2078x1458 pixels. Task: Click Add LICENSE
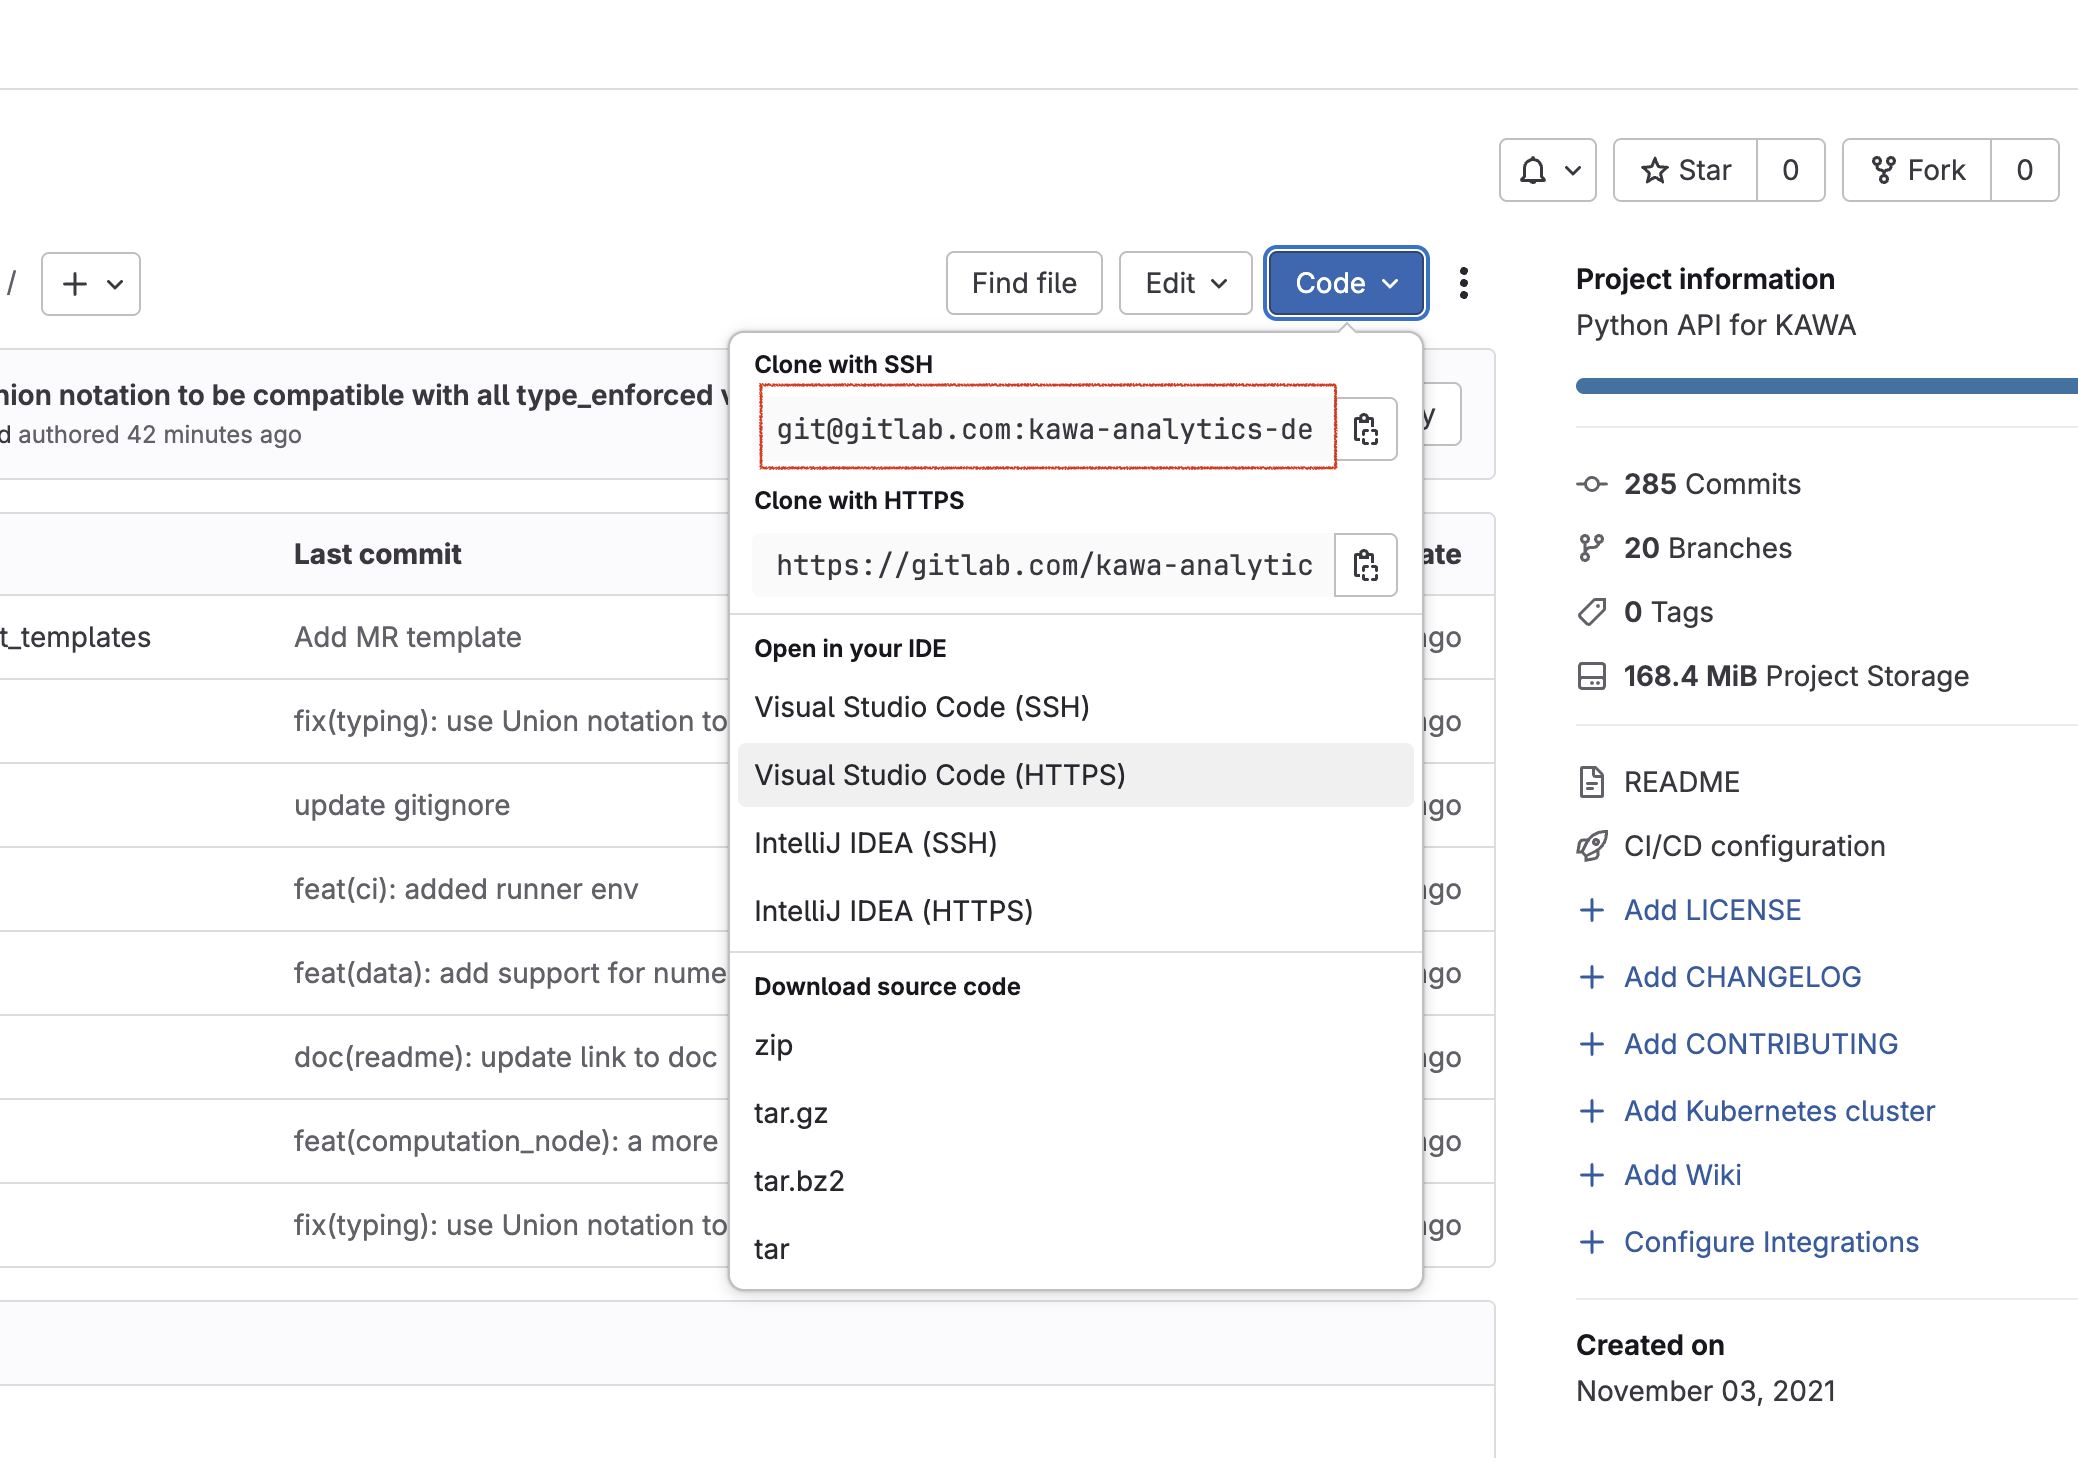click(1712, 910)
